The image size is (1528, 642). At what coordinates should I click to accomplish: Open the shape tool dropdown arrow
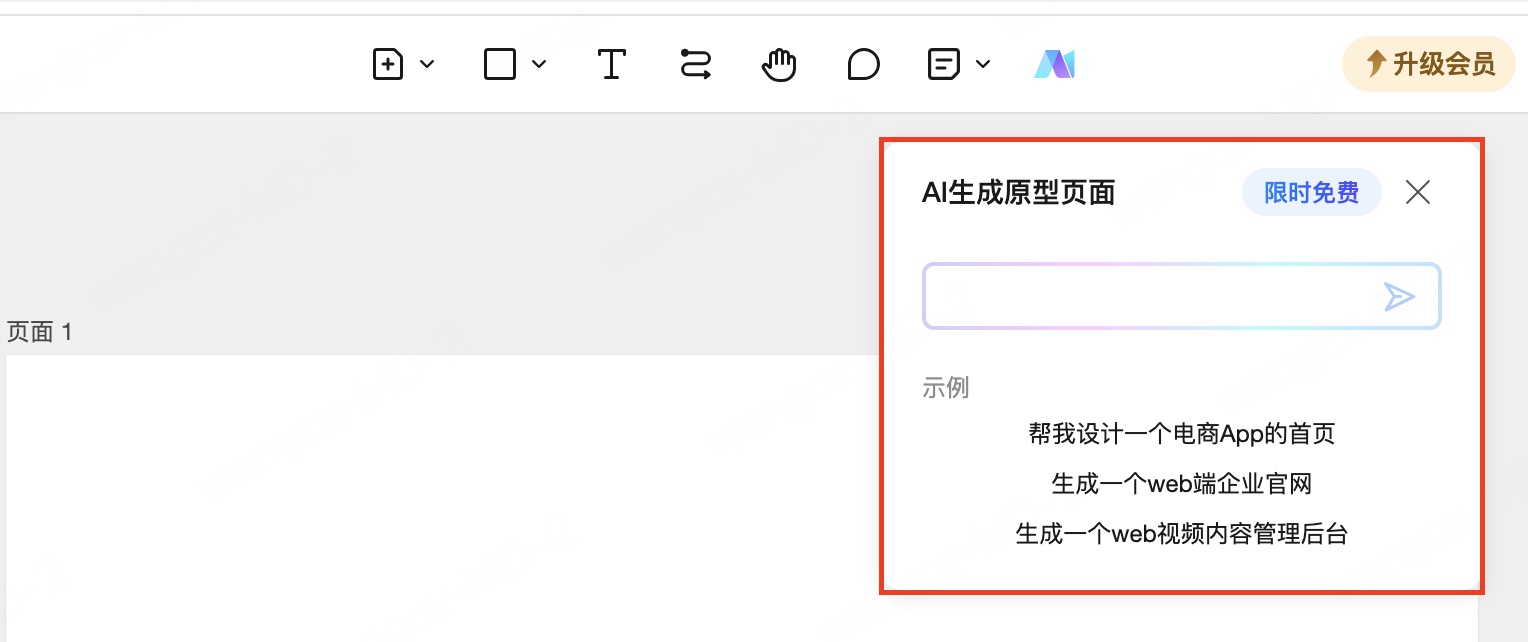tap(539, 65)
